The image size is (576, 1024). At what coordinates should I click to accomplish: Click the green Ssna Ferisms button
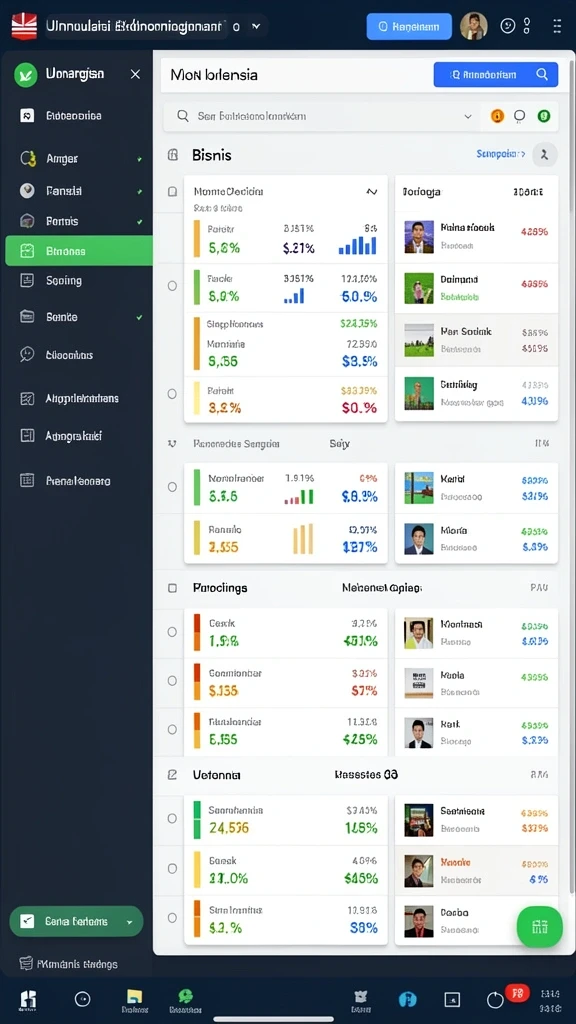click(76, 921)
